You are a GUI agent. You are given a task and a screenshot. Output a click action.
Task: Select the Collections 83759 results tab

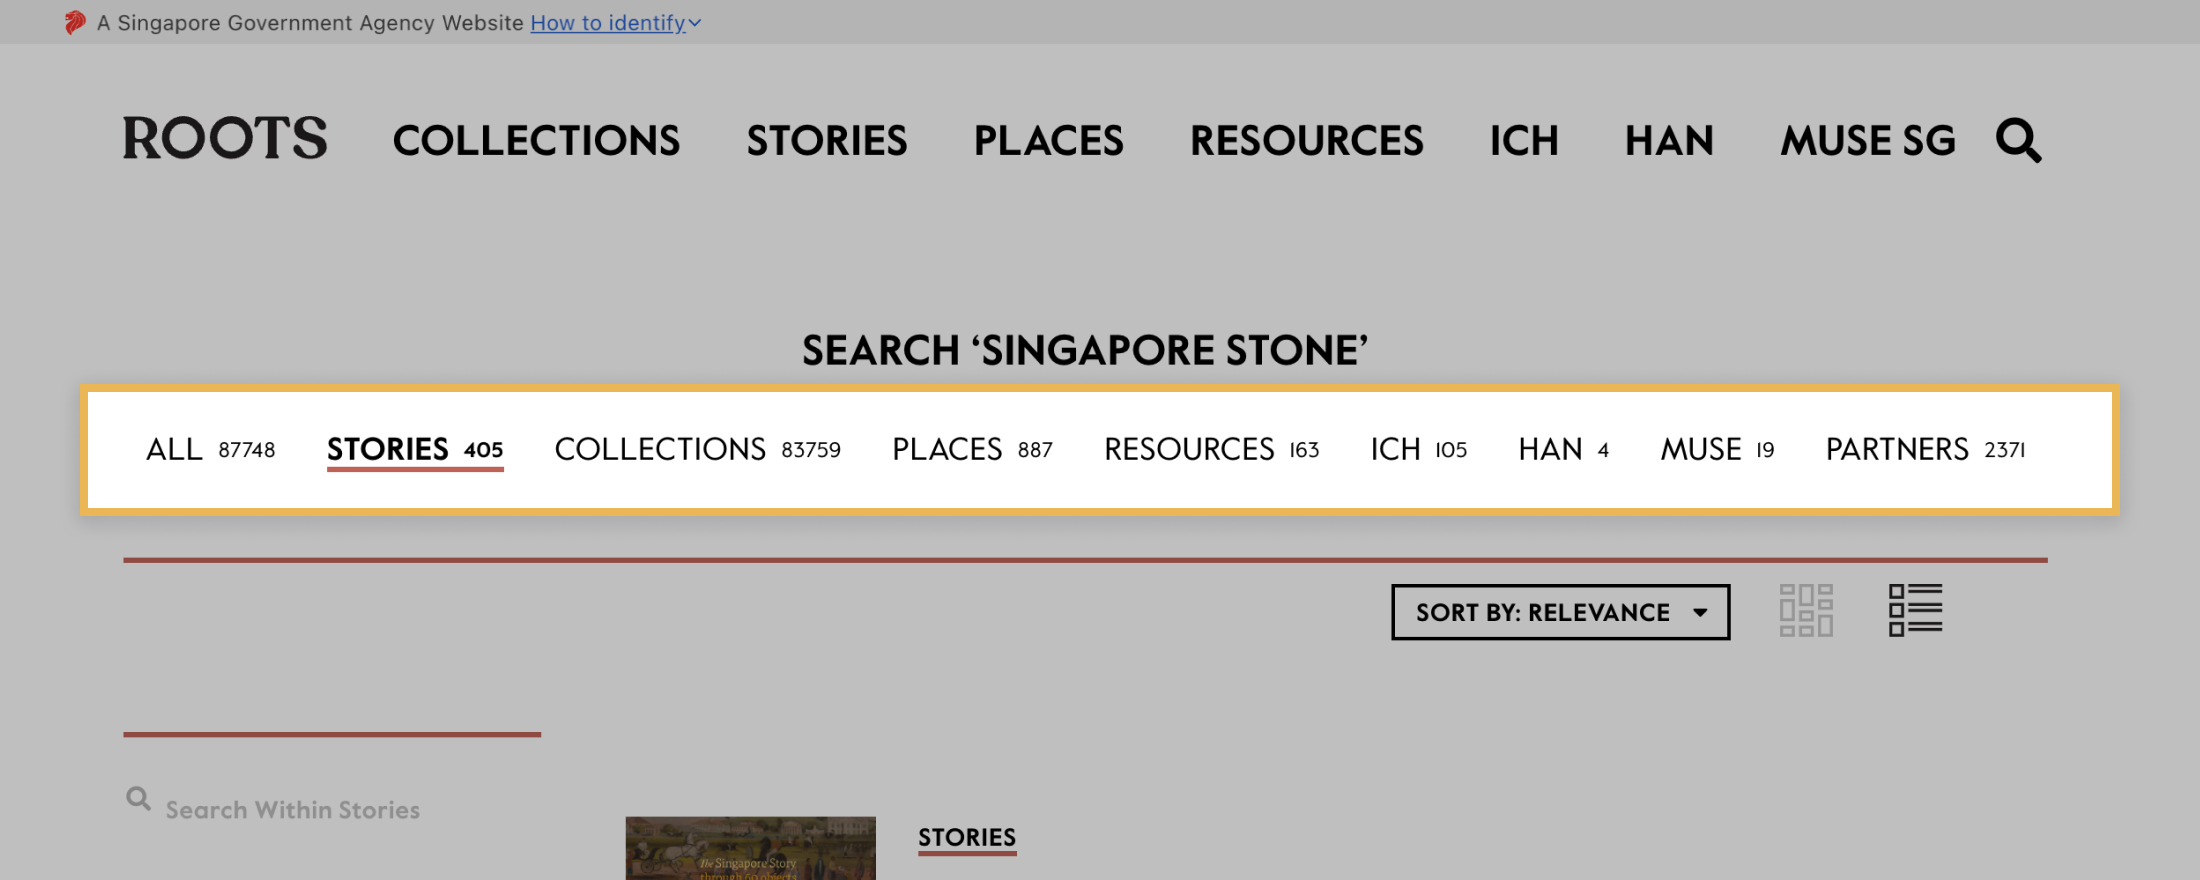click(x=697, y=449)
